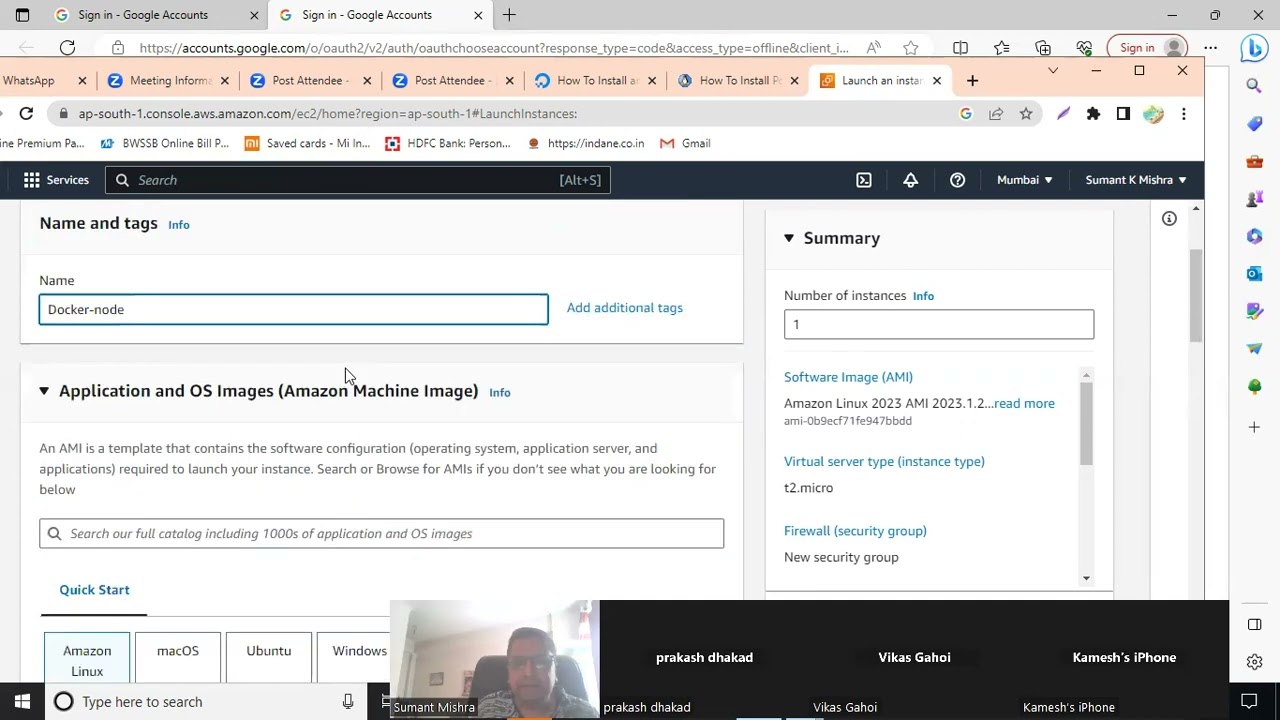
Task: Click the AWS page vertical scrollbar
Action: pyautogui.click(x=1196, y=295)
